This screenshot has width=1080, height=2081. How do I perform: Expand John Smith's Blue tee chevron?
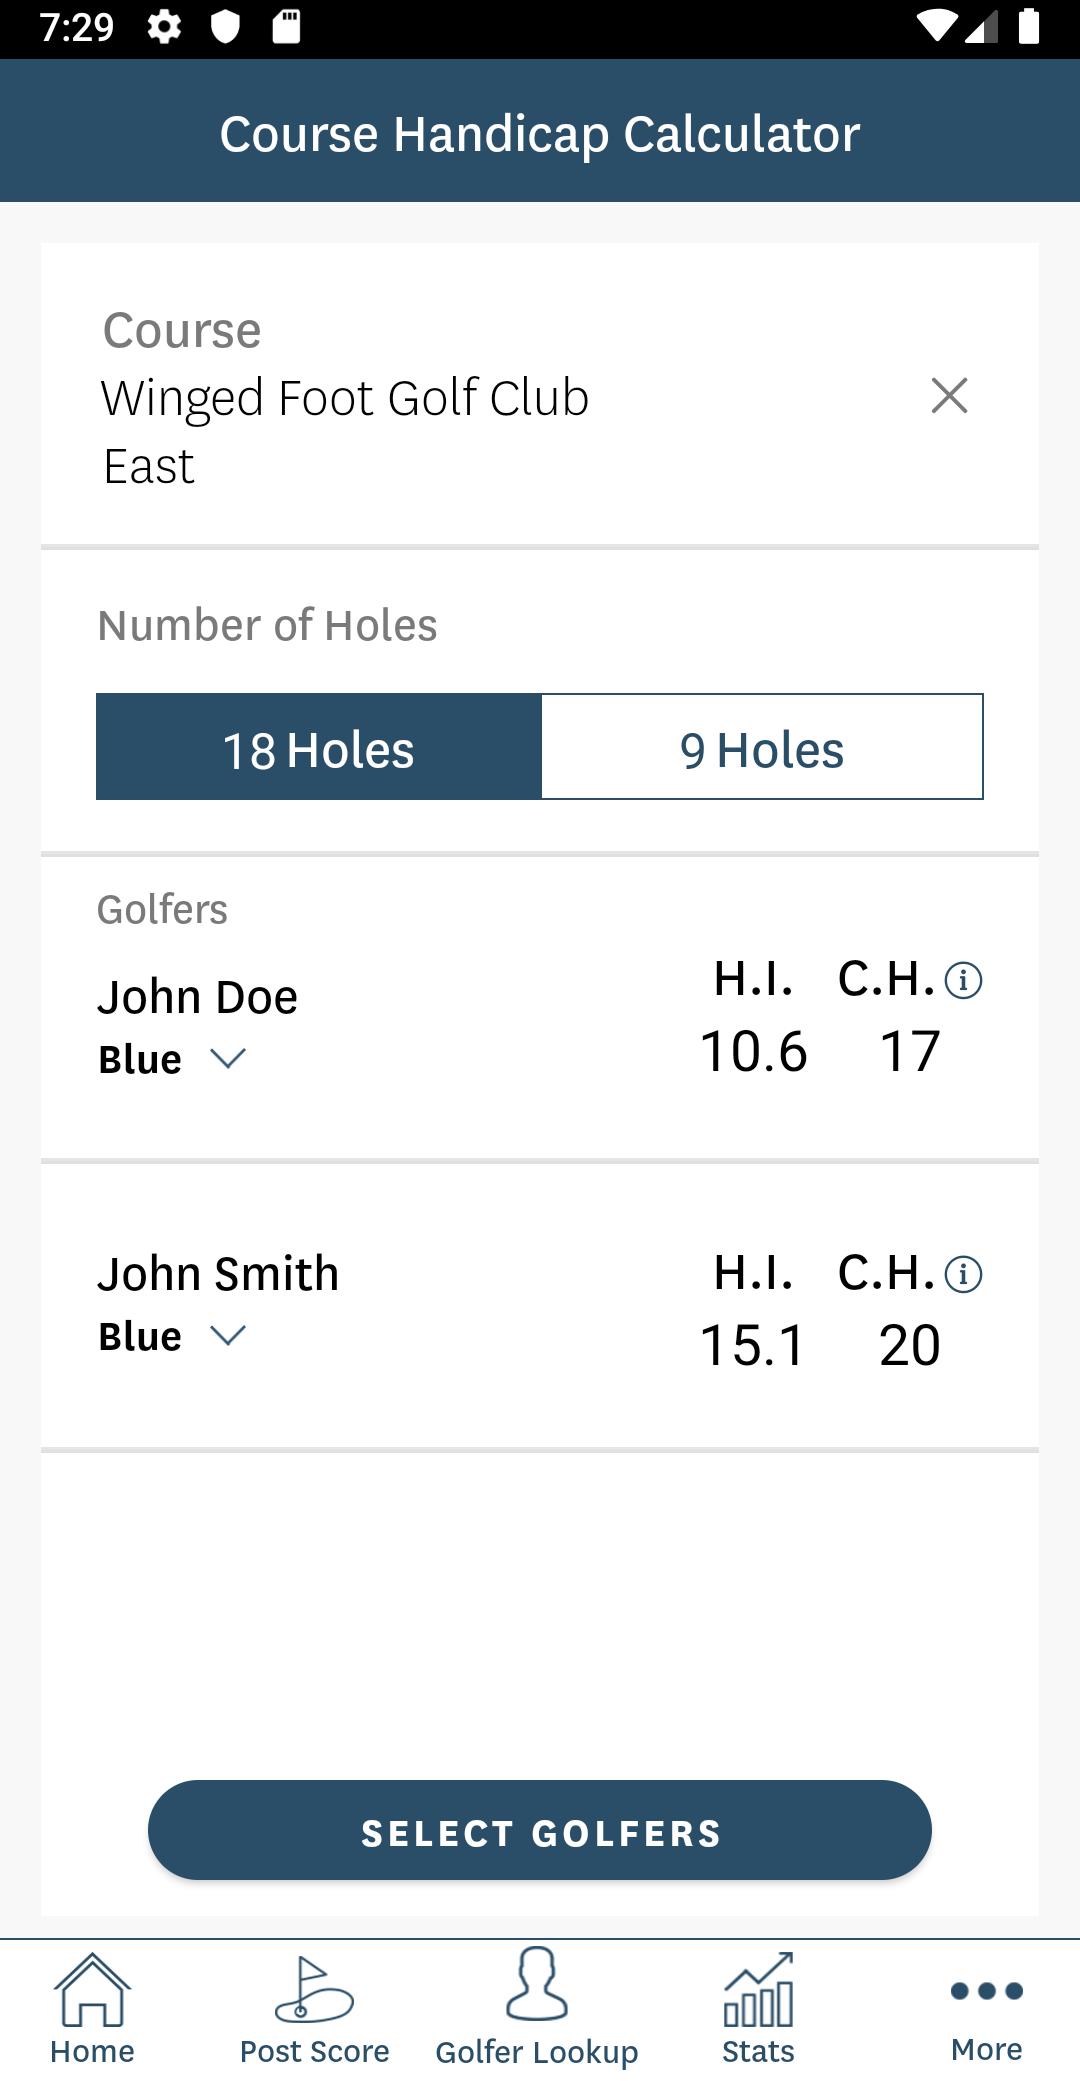coord(228,1335)
